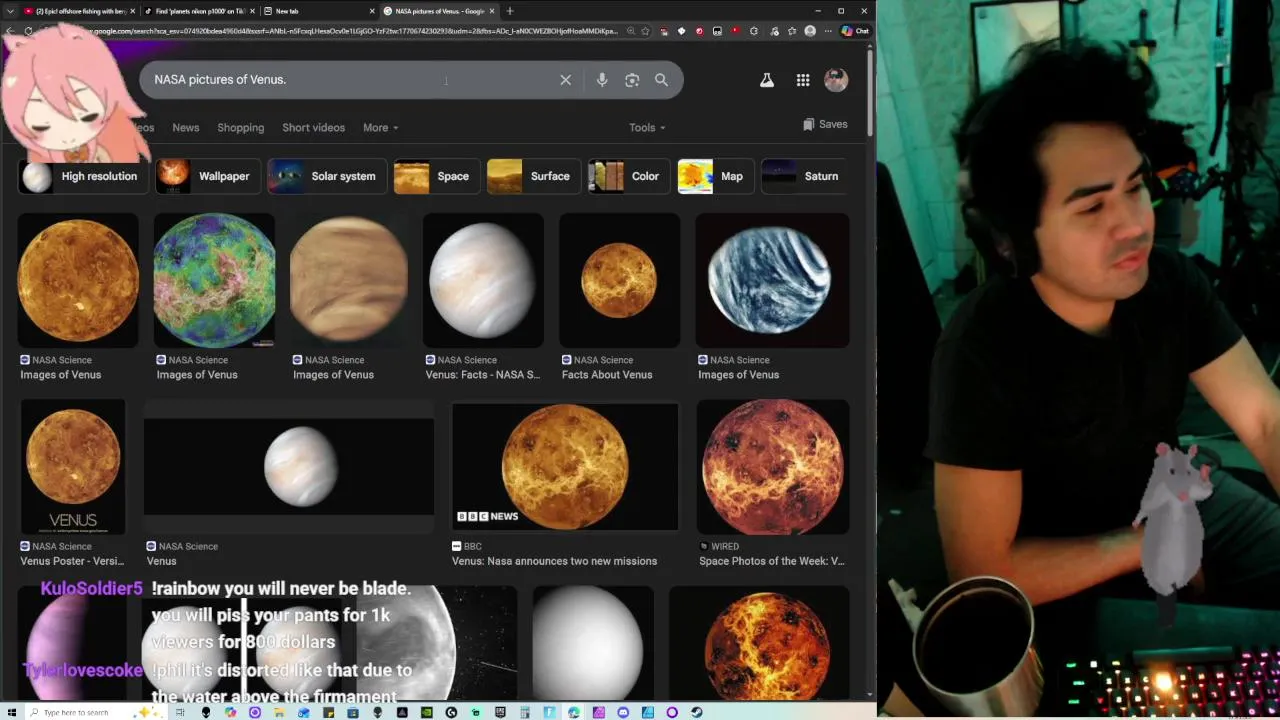Open the Google account profile avatar
The height and width of the screenshot is (720, 1280).
click(x=836, y=80)
